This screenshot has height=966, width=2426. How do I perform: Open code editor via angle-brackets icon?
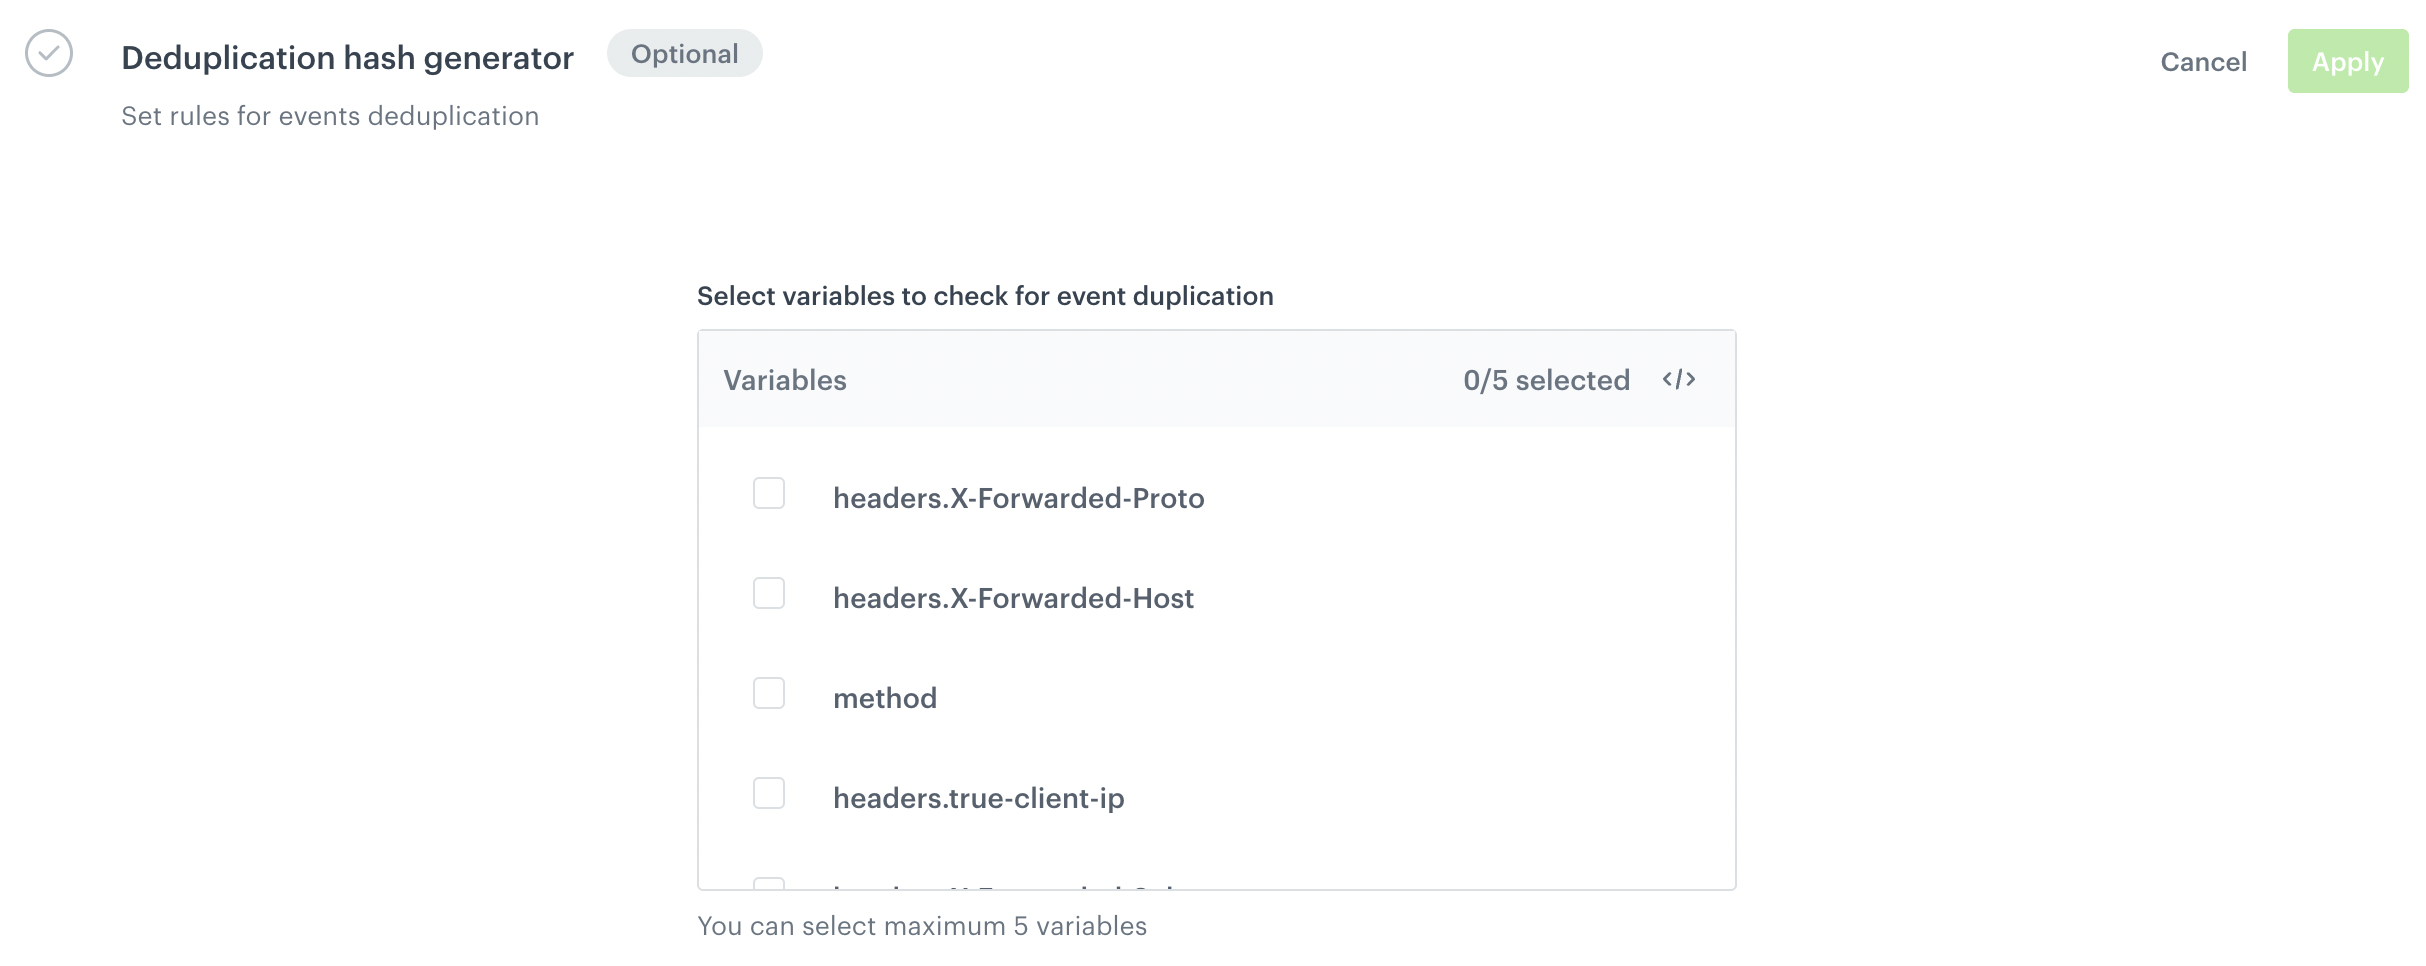[x=1678, y=379]
